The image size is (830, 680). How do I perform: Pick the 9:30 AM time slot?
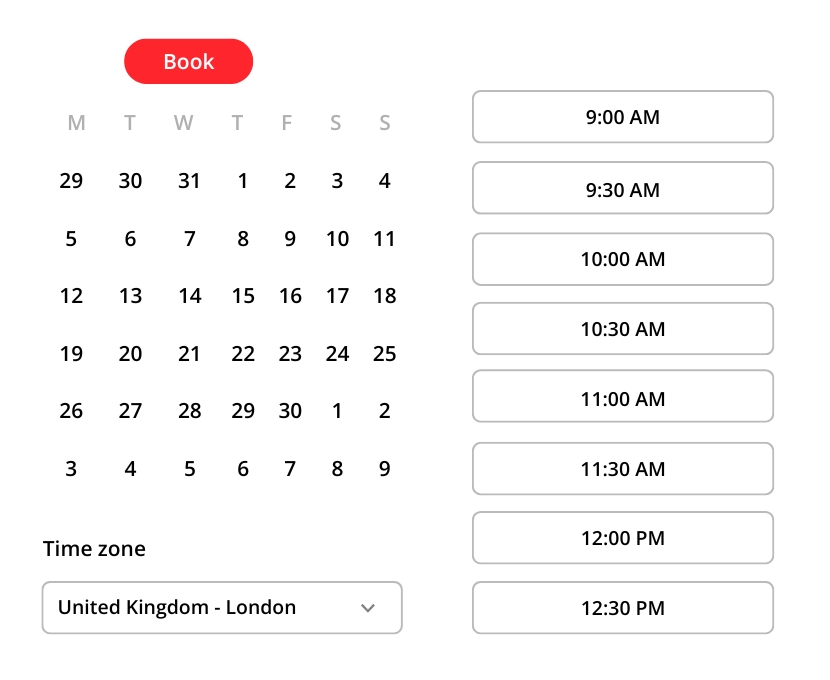(x=622, y=188)
